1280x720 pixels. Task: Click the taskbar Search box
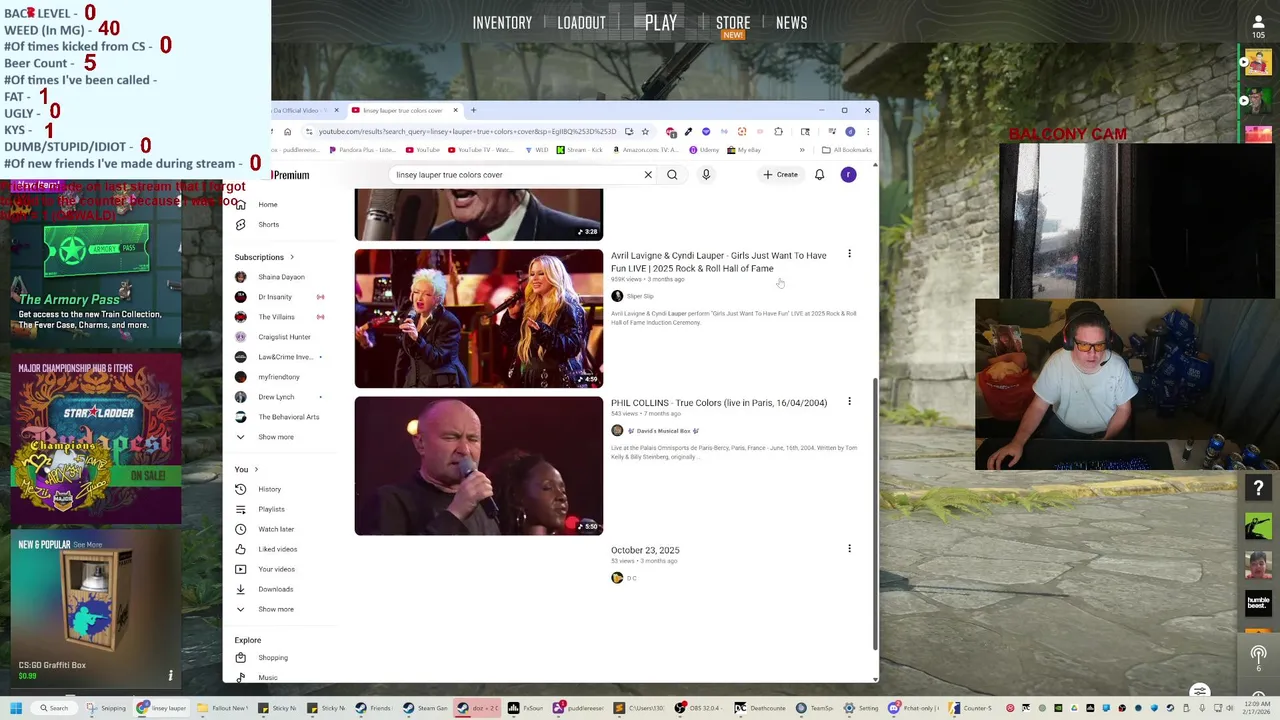tap(53, 708)
